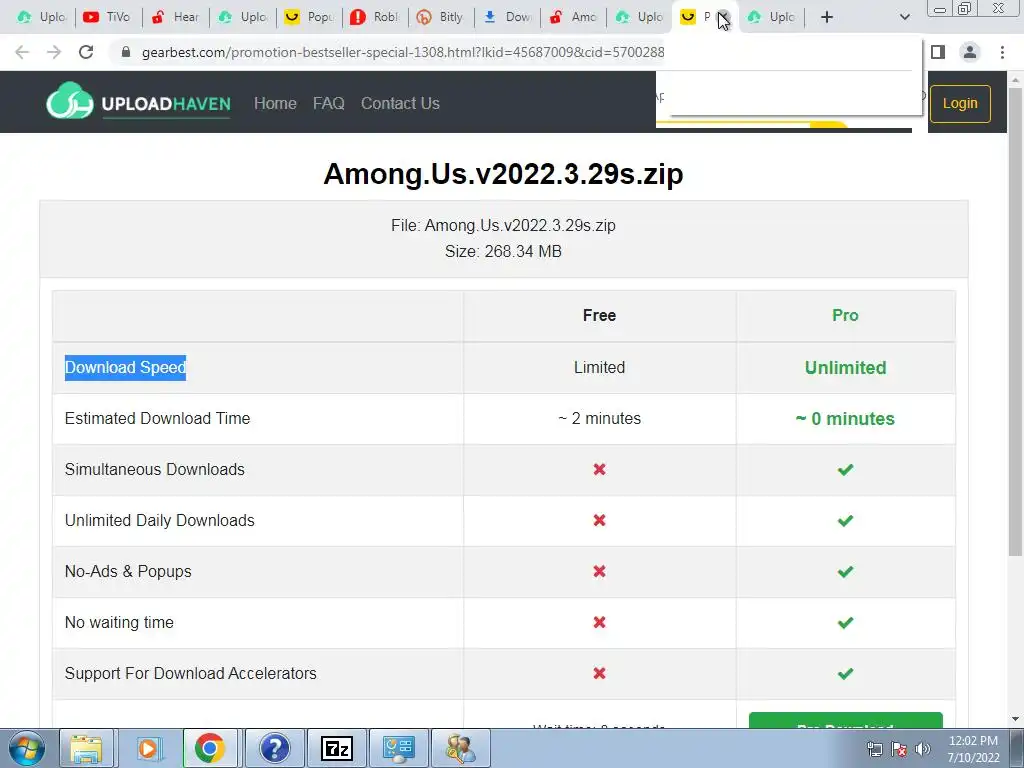
Task: Switch to the Popu tab
Action: point(309,17)
